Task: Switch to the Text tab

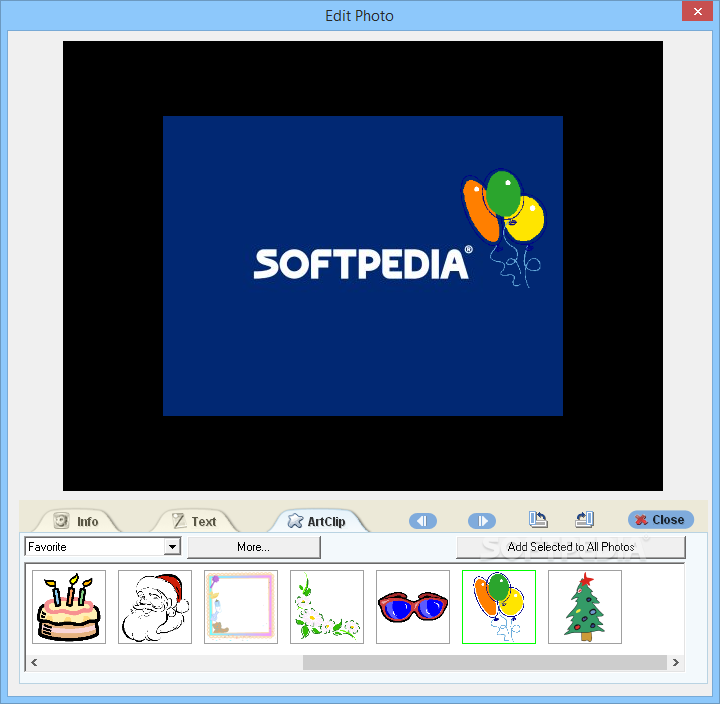Action: [x=195, y=521]
